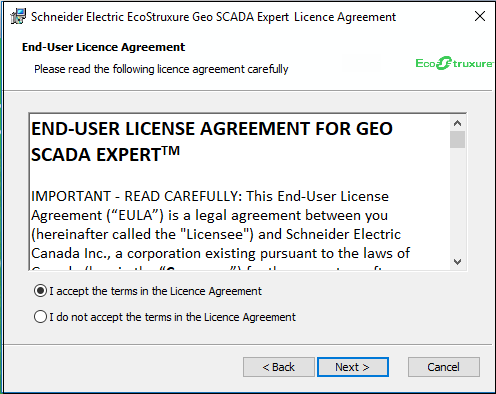Cancel the Geo SCADA Expert installation
This screenshot has width=496, height=394.
[x=444, y=367]
